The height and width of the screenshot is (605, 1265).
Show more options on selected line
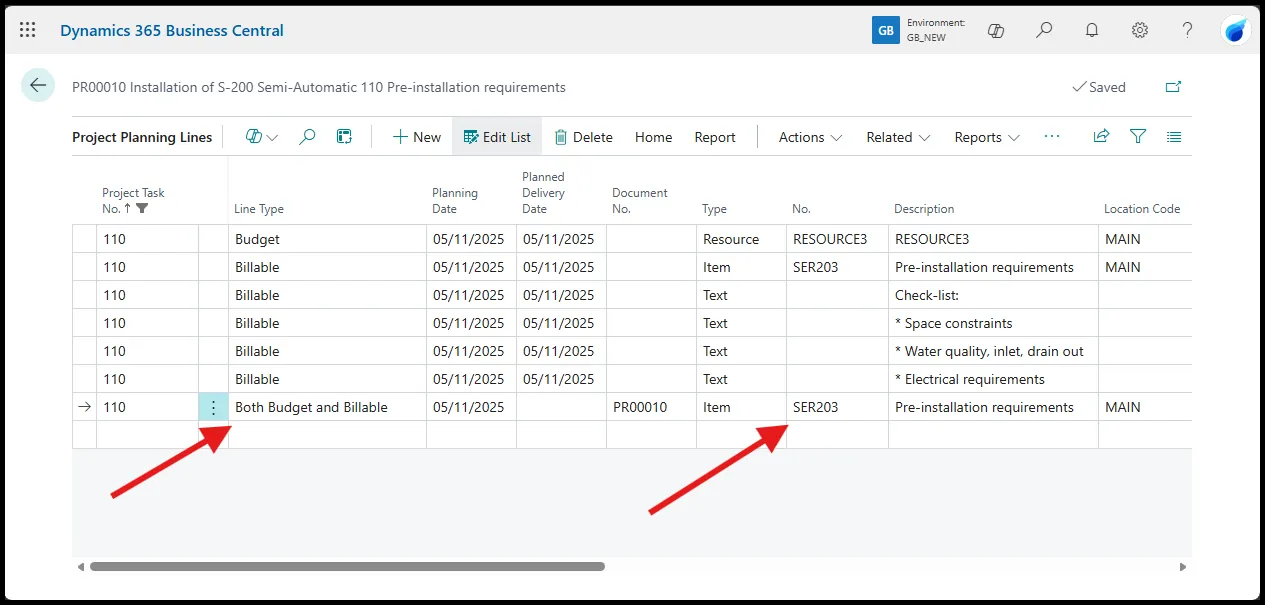[x=213, y=407]
